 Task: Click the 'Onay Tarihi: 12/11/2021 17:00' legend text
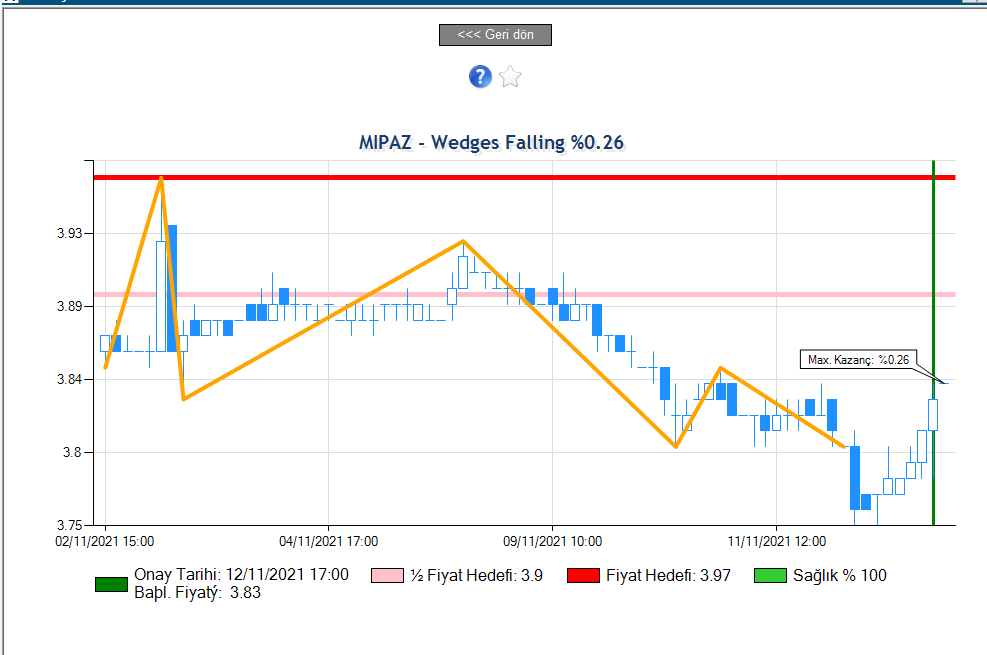point(241,574)
